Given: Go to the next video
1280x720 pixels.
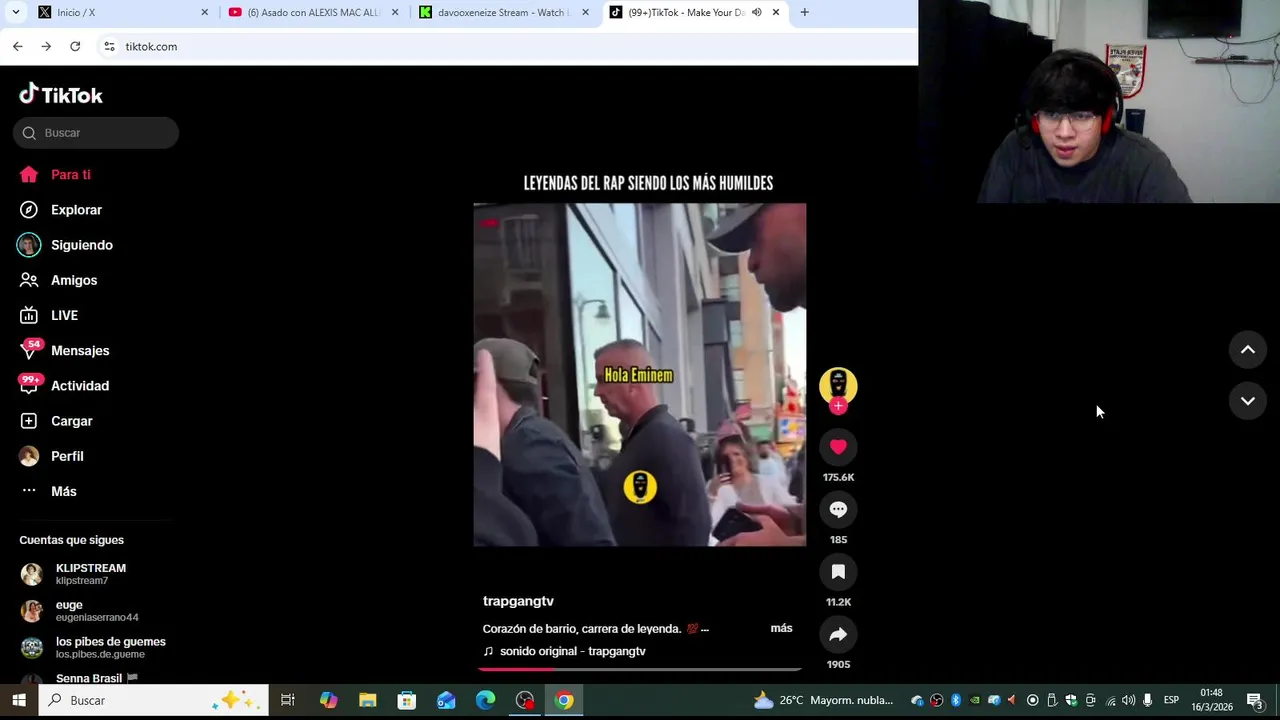Looking at the screenshot, I should (1248, 401).
